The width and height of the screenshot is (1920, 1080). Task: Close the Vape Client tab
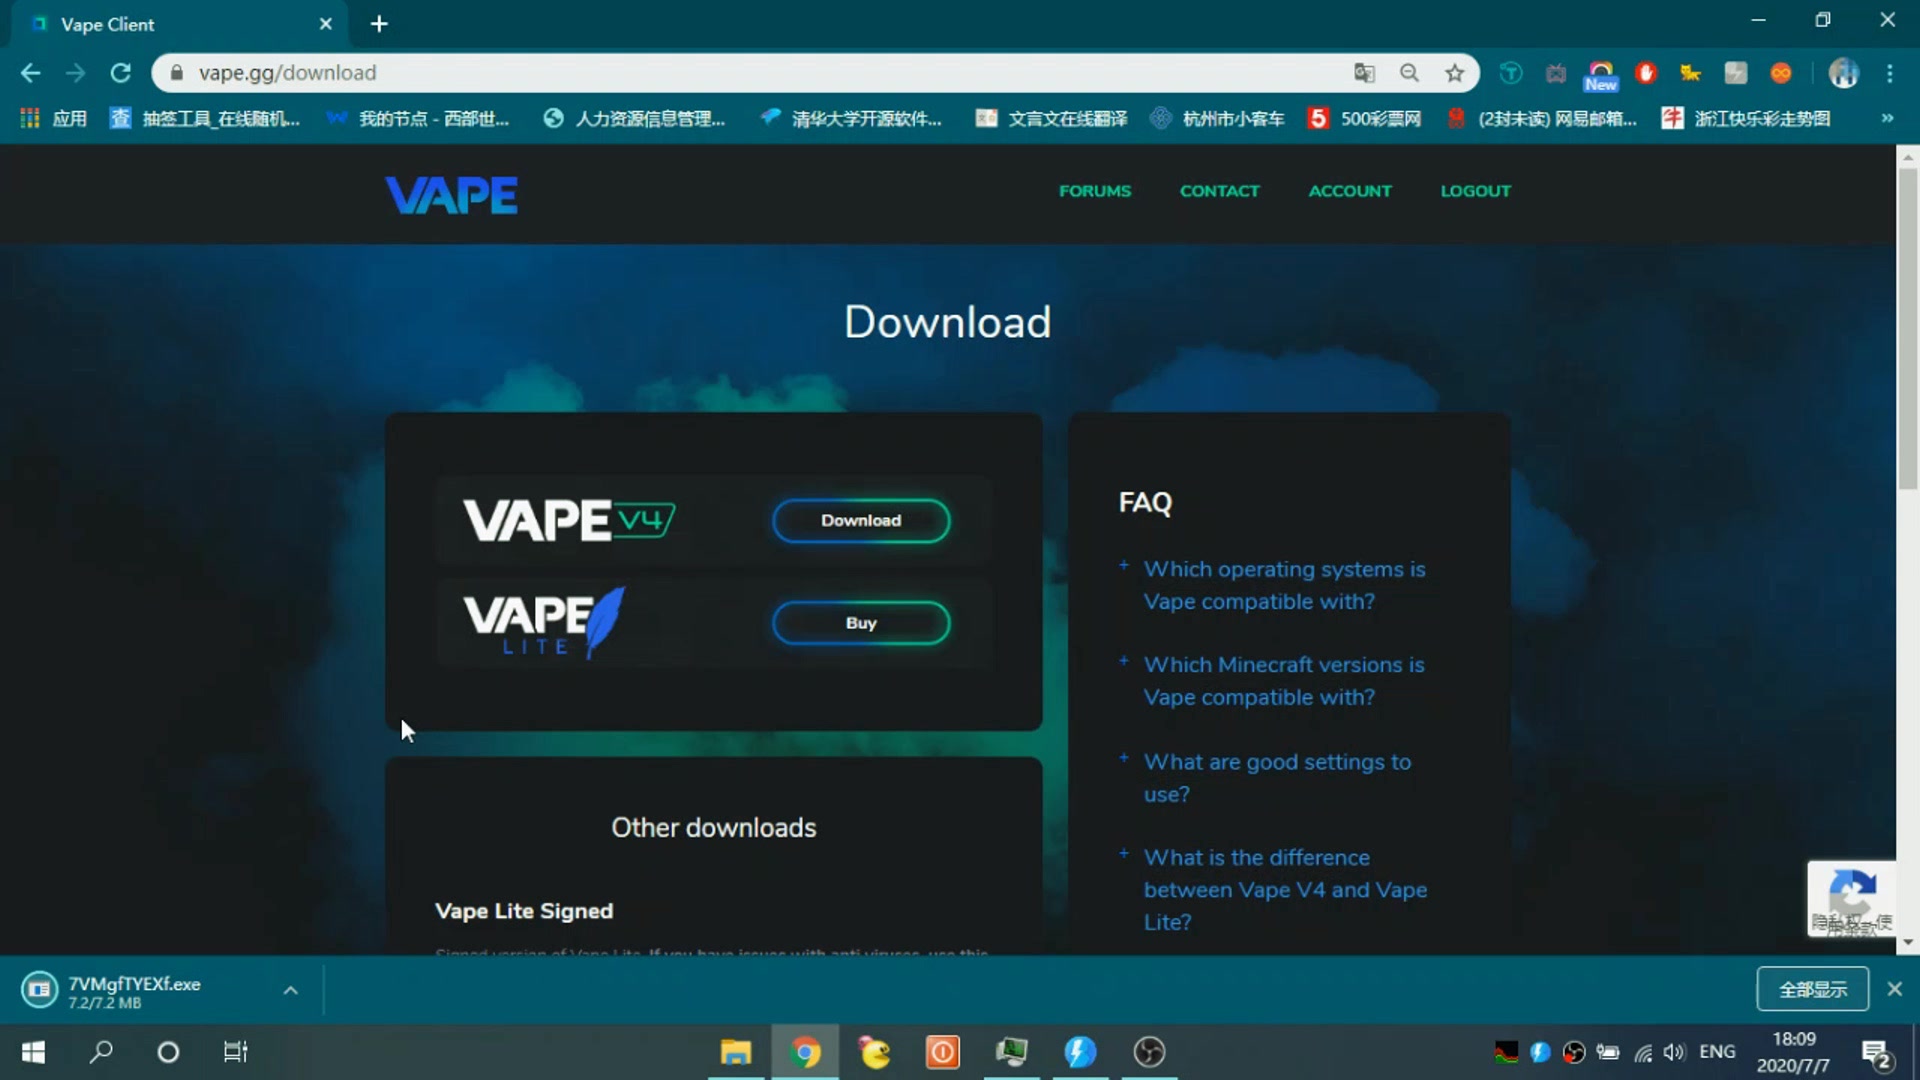pos(325,24)
